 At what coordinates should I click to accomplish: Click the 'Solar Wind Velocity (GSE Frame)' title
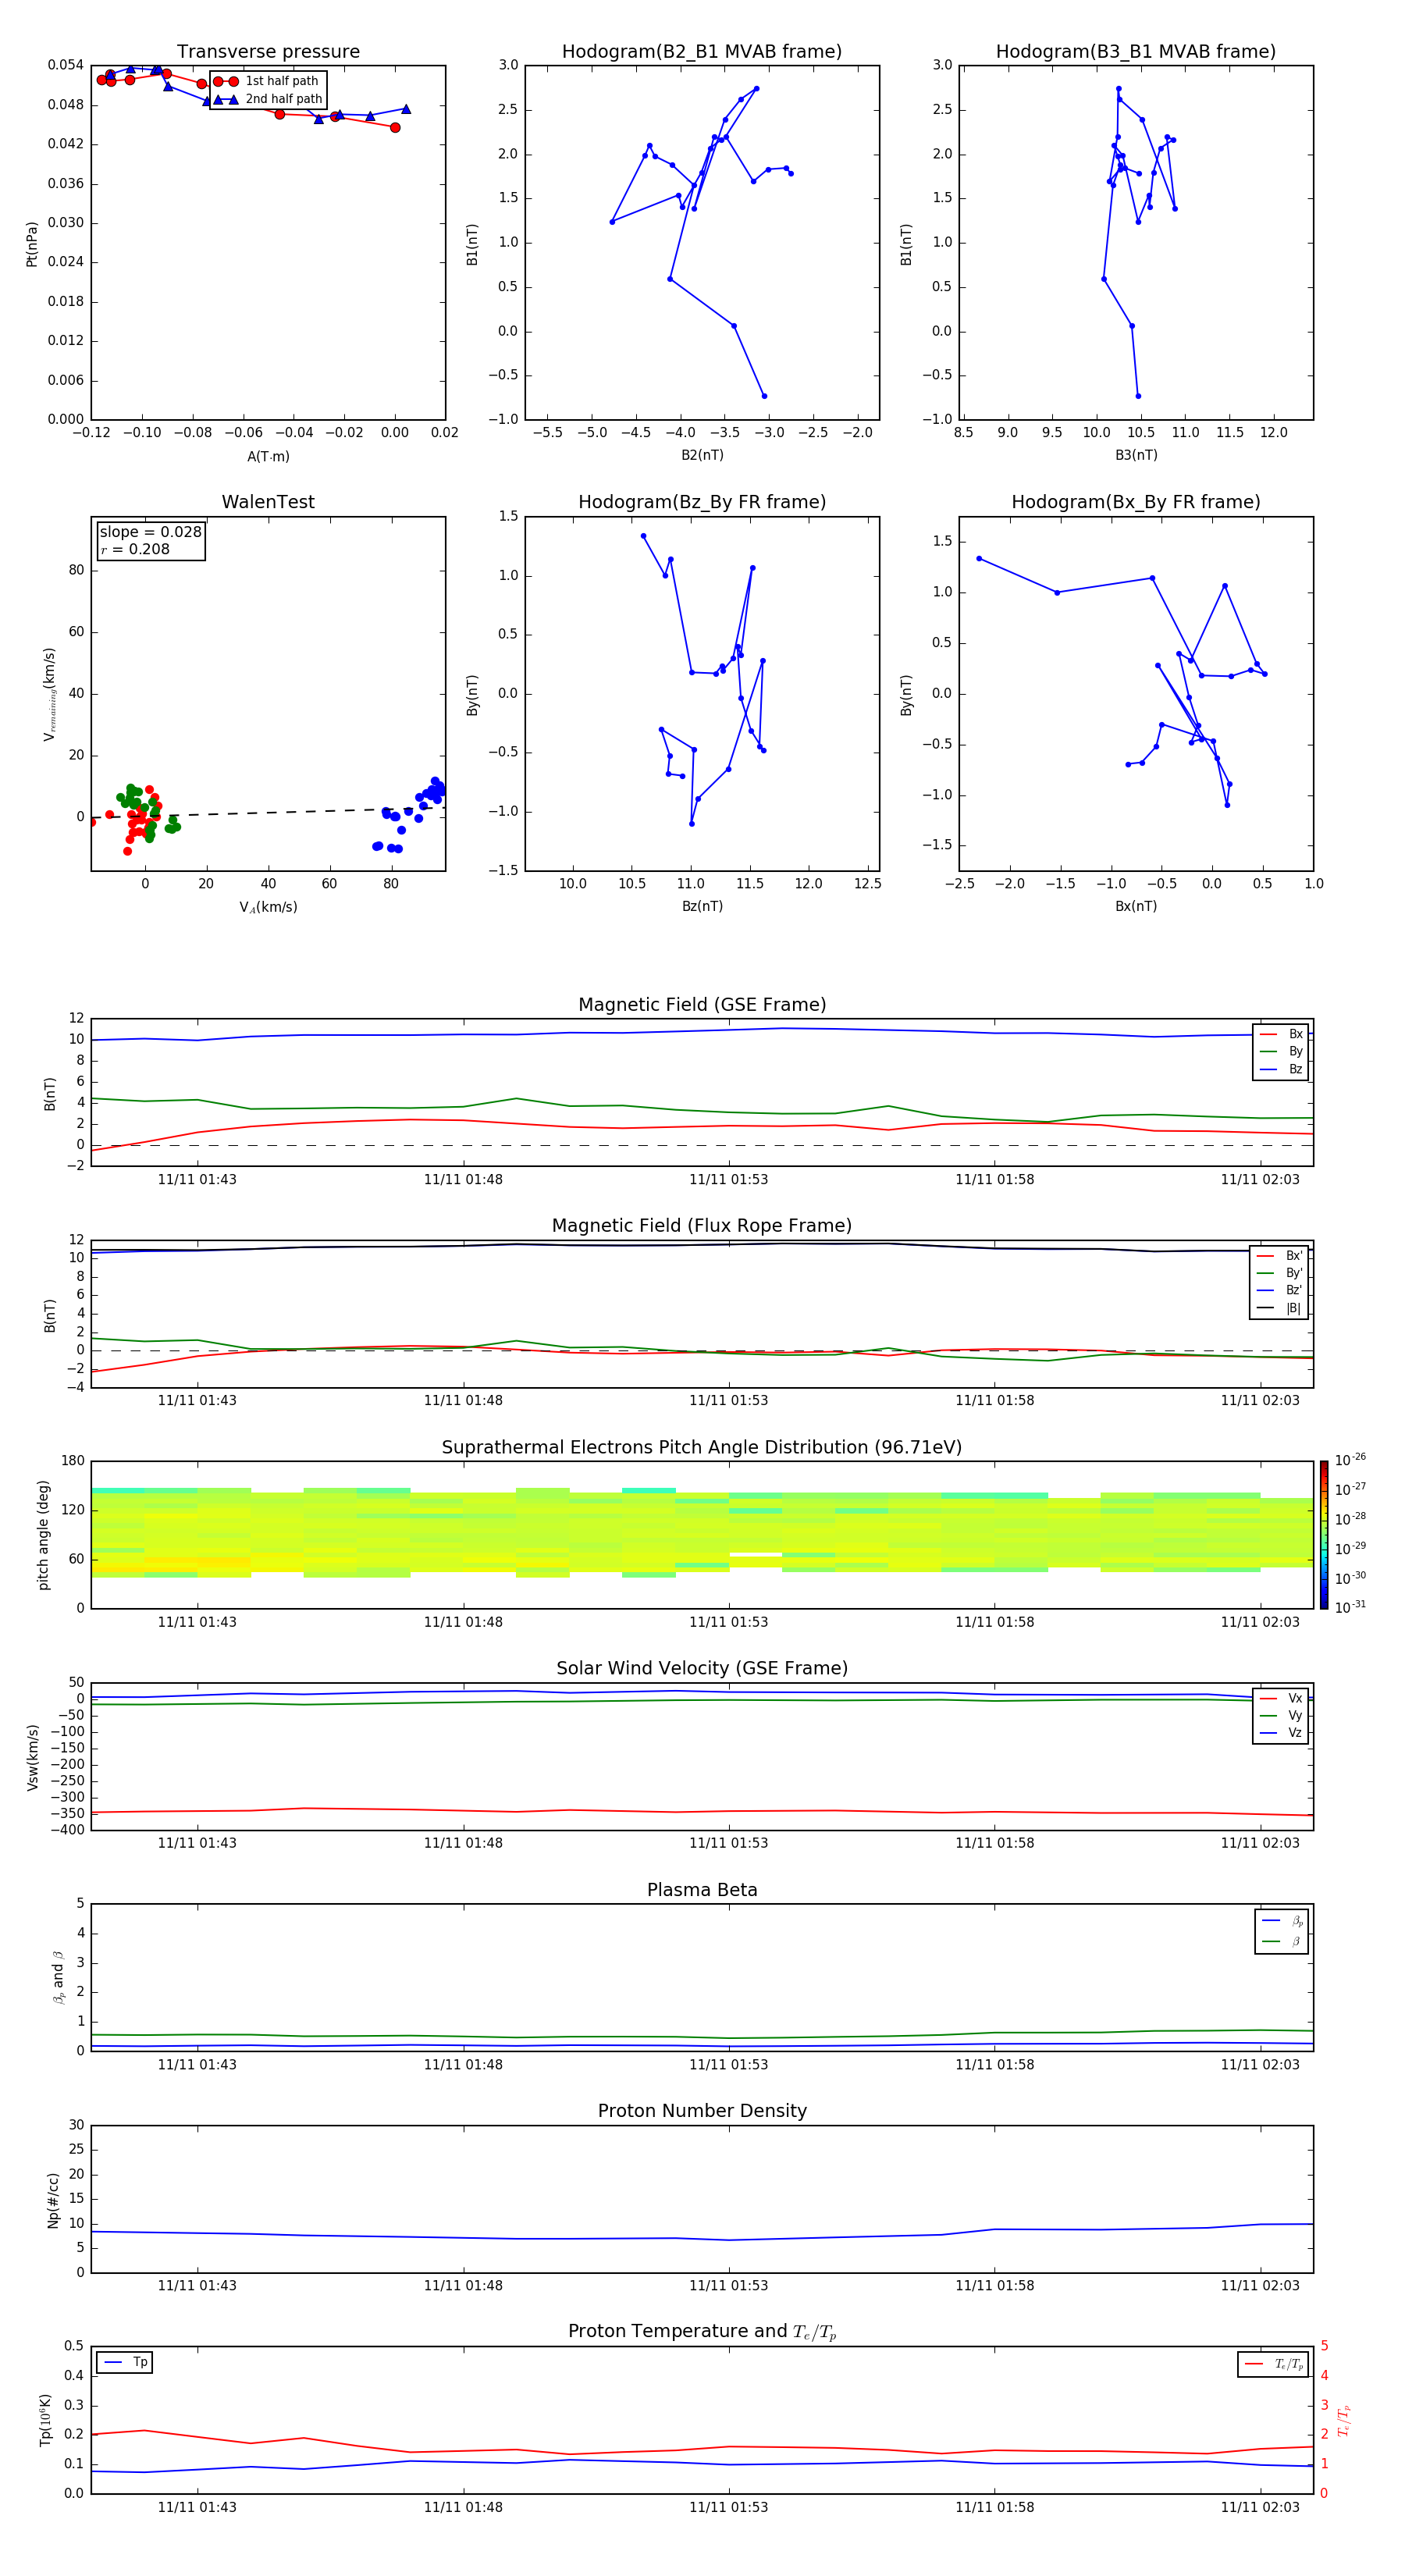pos(702,1669)
